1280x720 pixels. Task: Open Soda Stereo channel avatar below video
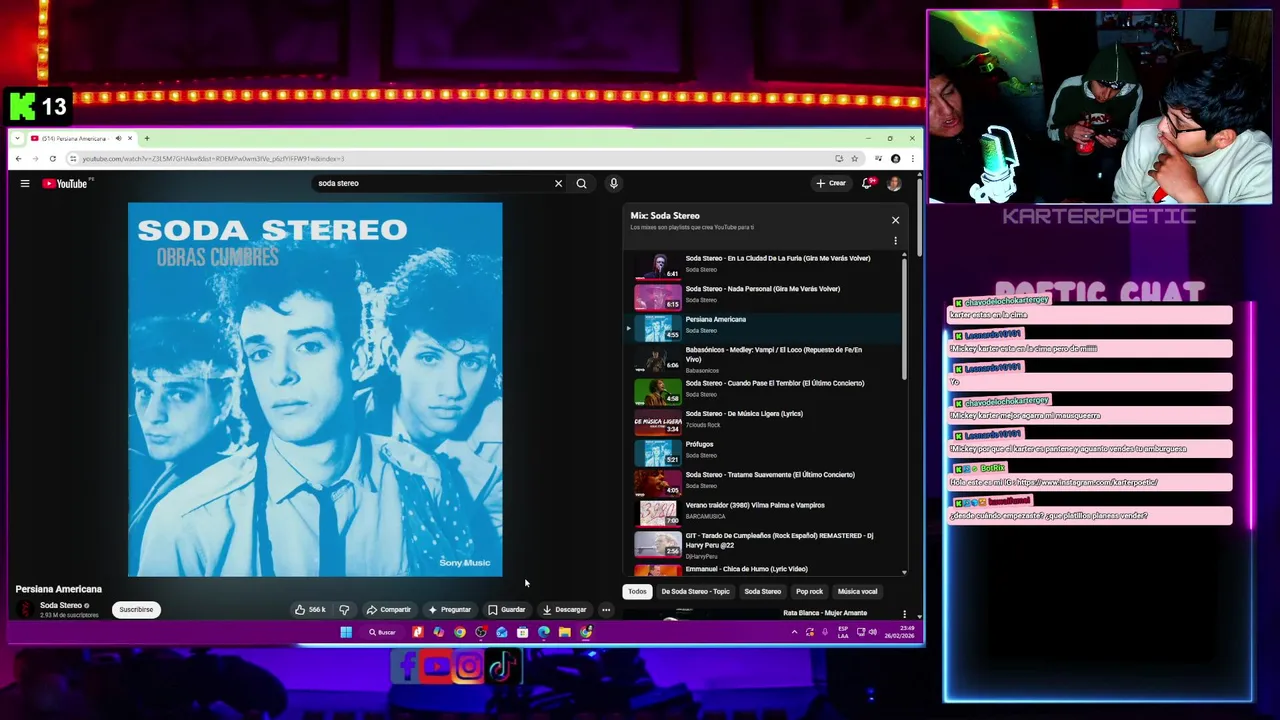[25, 609]
